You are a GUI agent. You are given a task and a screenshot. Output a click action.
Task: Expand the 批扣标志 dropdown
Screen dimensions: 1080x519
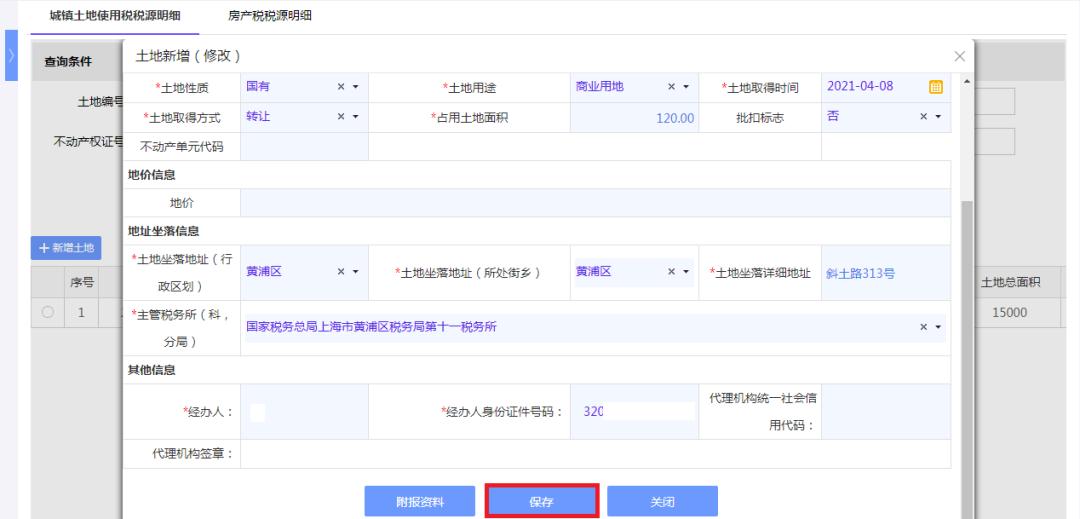click(939, 117)
